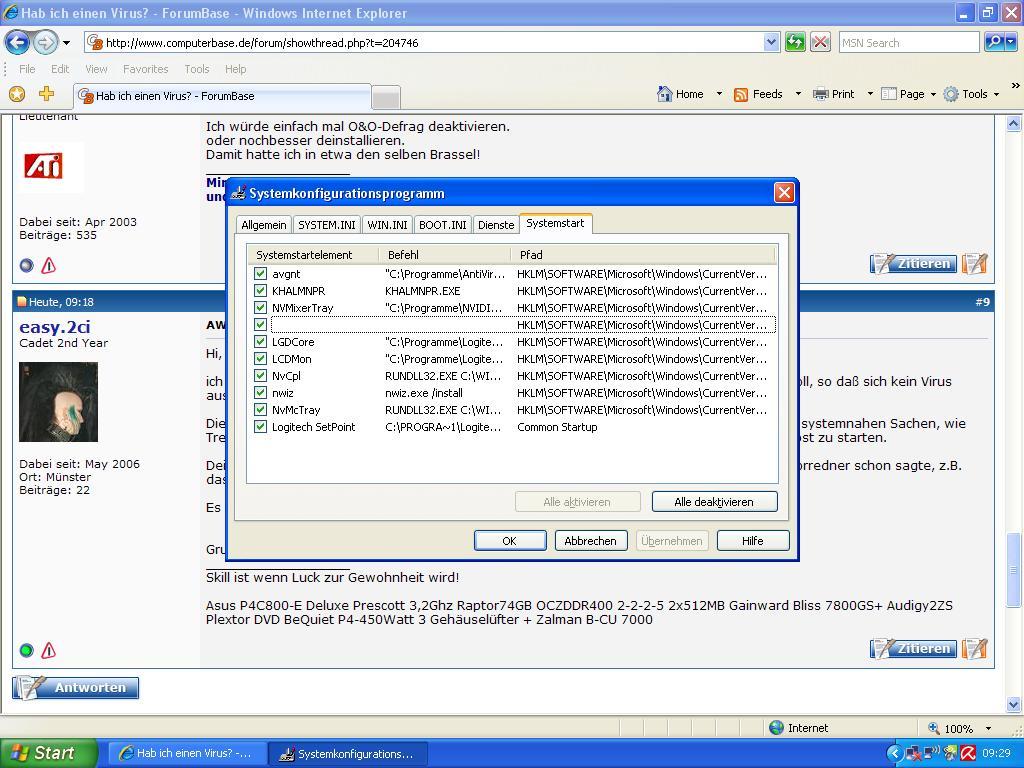
Task: Click easy.2ci avatar image
Action: point(58,402)
